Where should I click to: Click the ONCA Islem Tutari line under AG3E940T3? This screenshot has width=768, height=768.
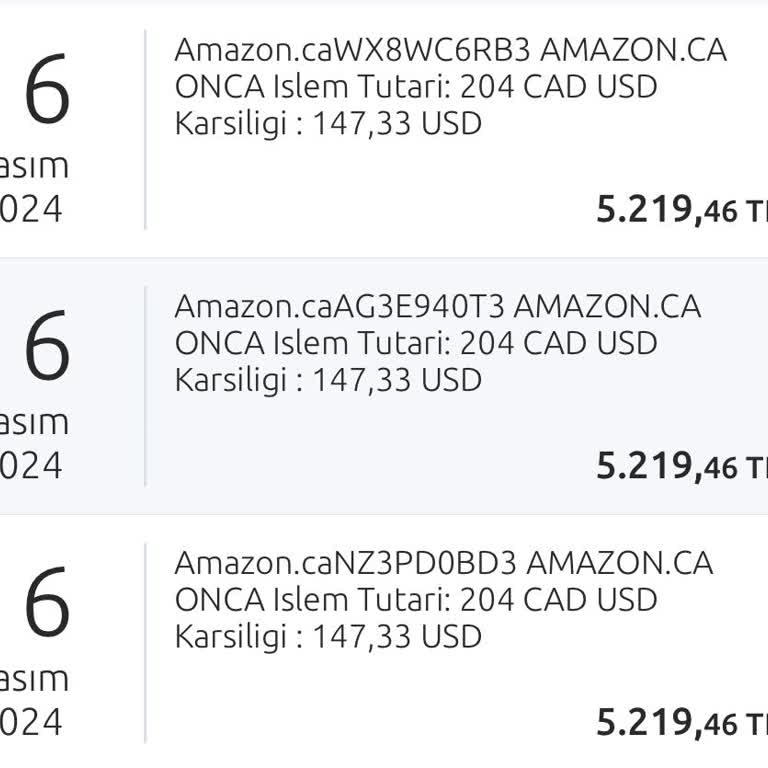pyautogui.click(x=416, y=343)
